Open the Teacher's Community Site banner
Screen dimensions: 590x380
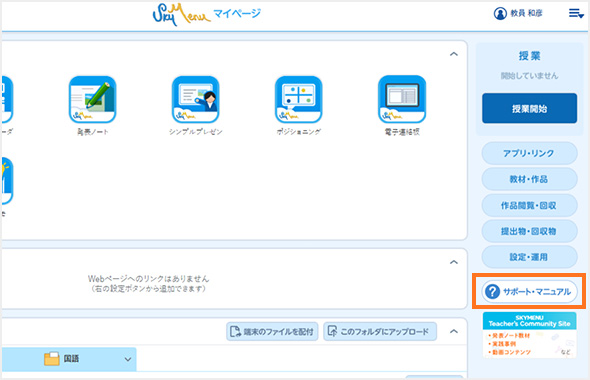click(529, 335)
